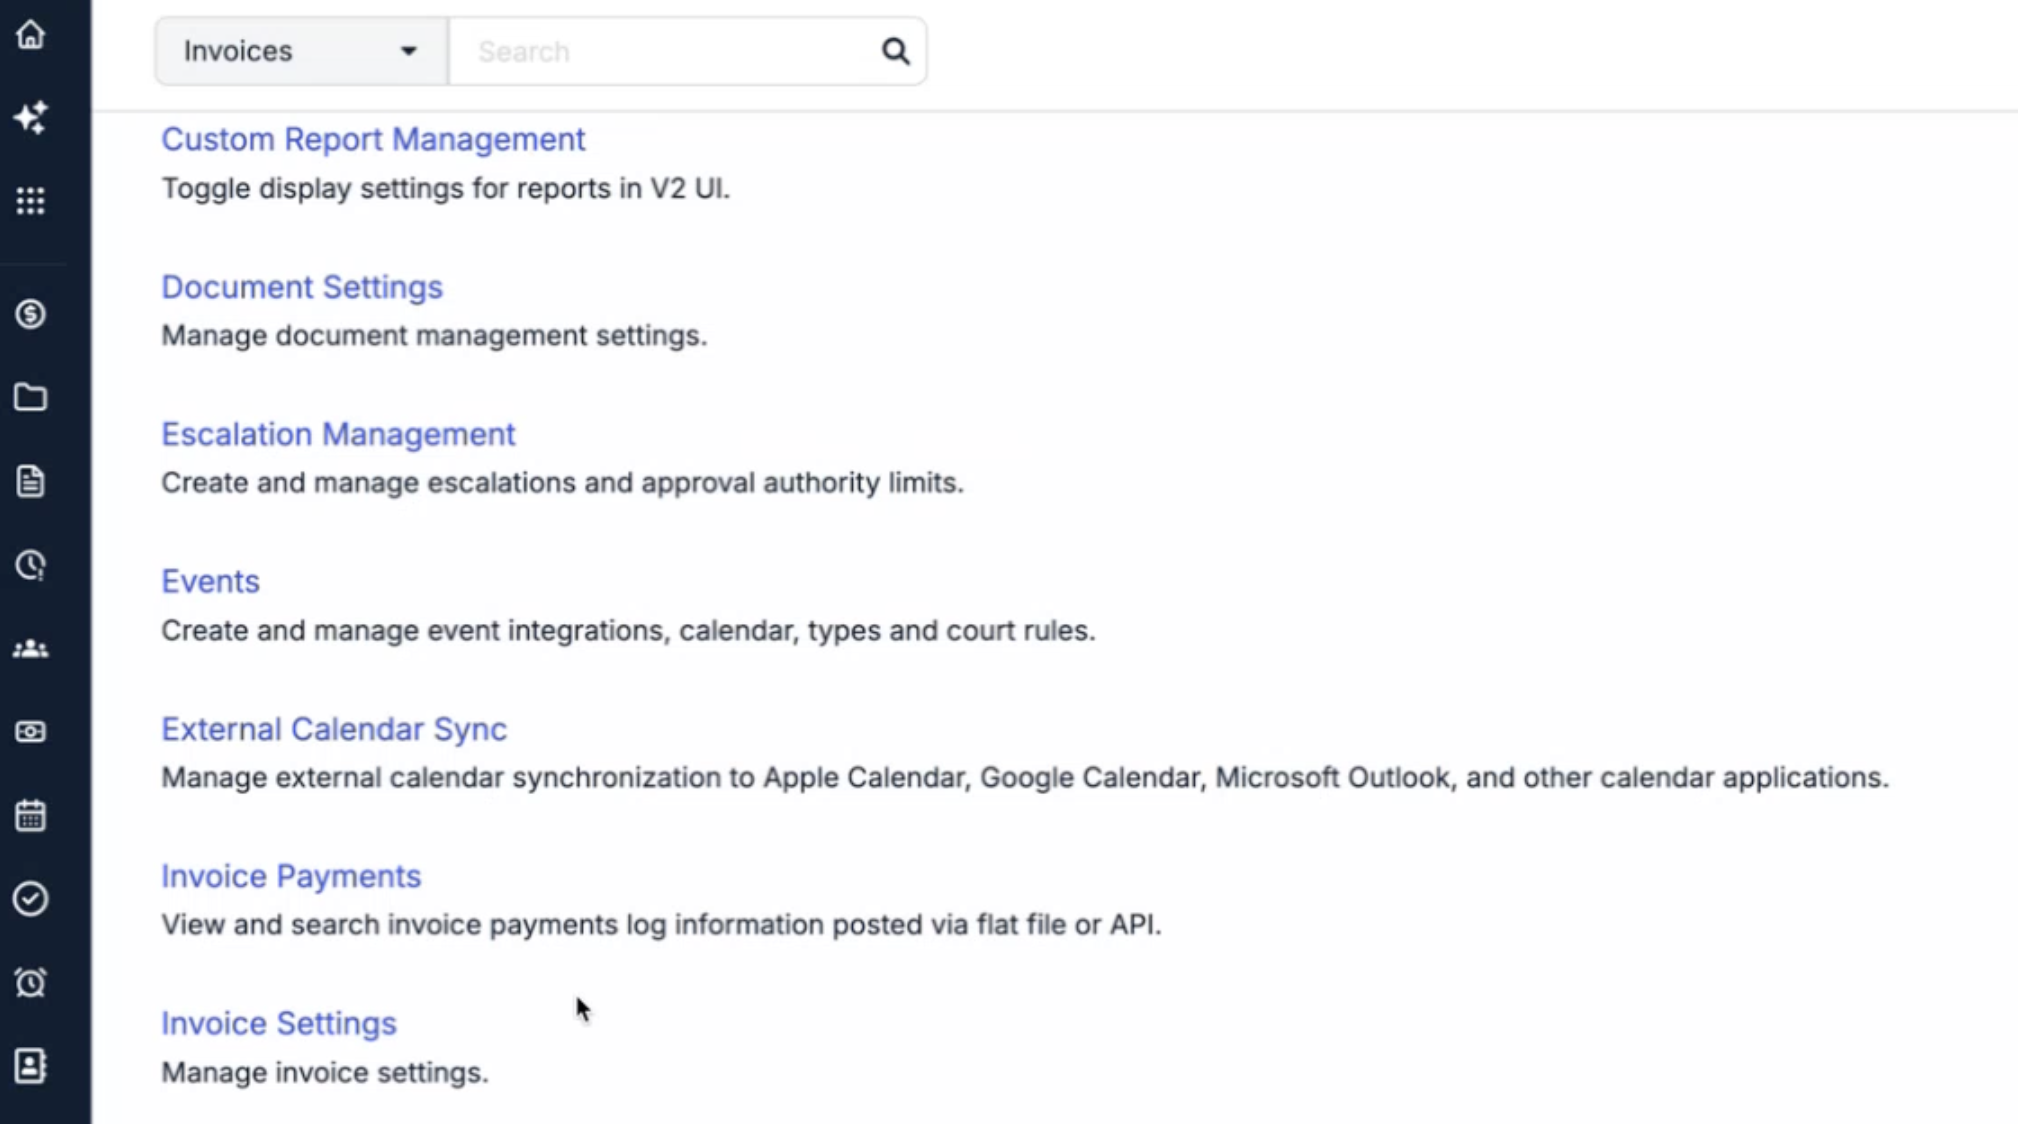
Task: Select the dollar-sign billing icon
Action: 30,314
